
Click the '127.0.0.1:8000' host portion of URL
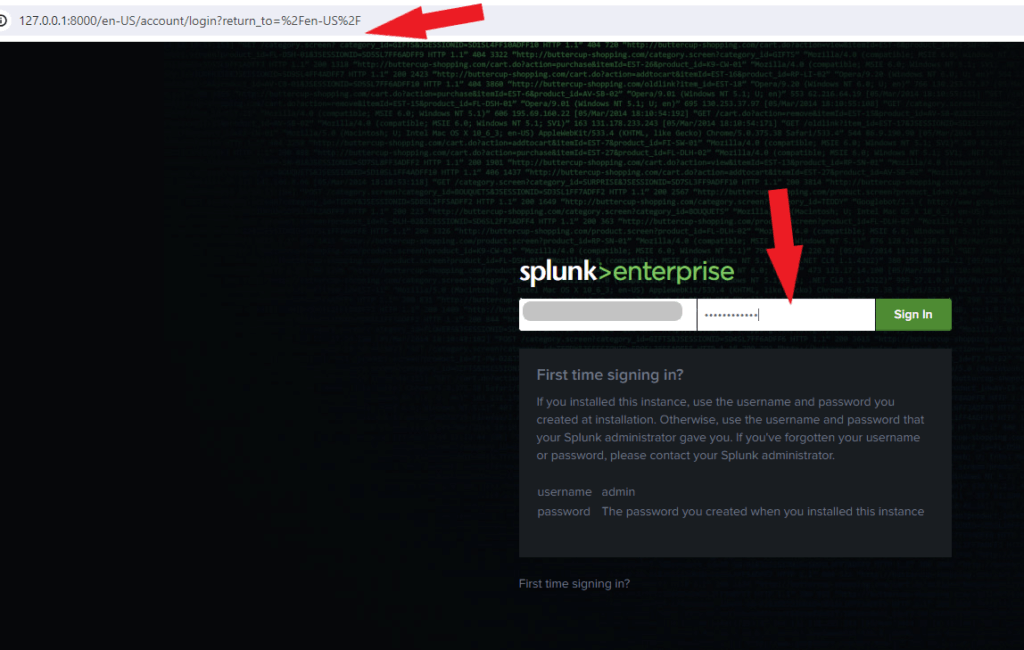tap(58, 21)
